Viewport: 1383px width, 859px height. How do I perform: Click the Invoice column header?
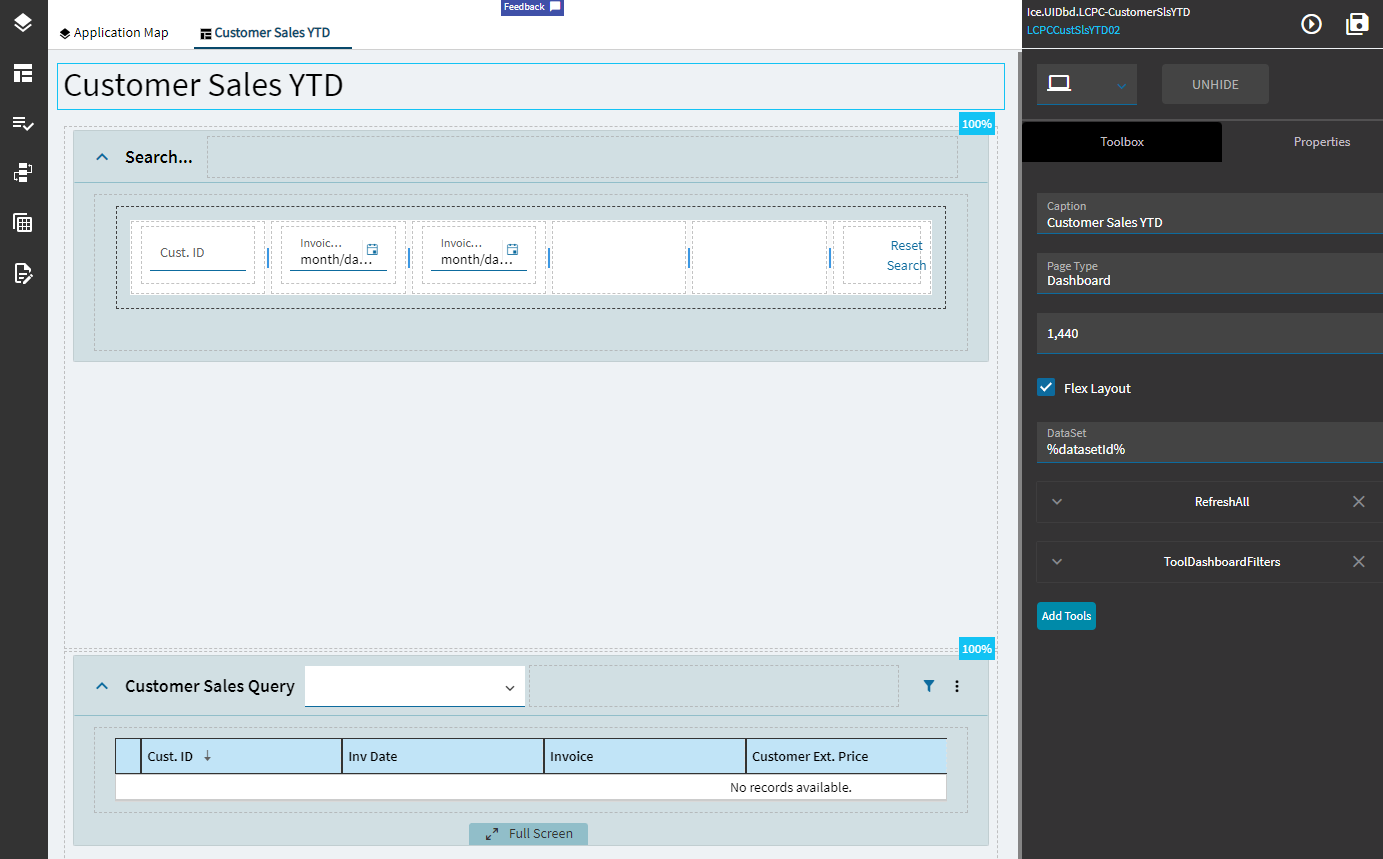(x=645, y=756)
